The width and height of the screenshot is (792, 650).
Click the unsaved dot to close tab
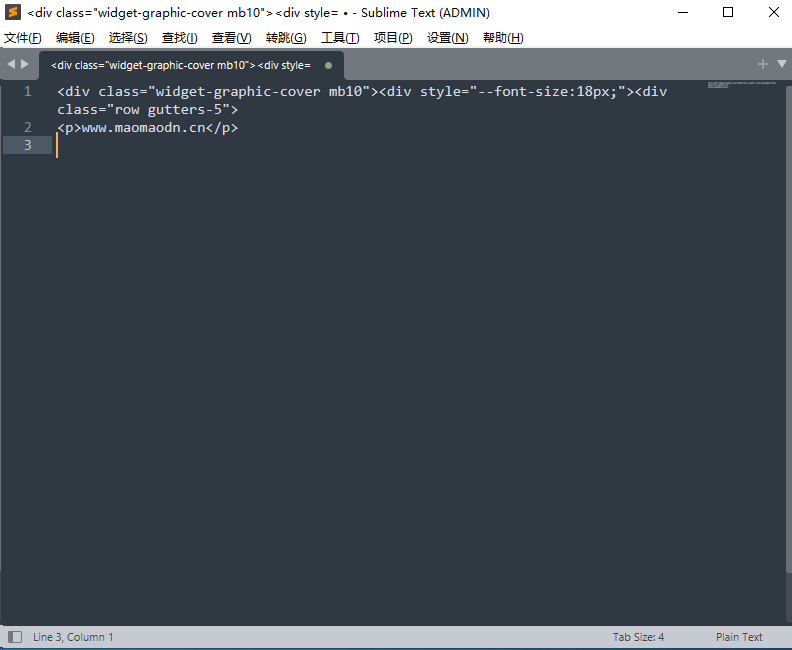coord(328,65)
